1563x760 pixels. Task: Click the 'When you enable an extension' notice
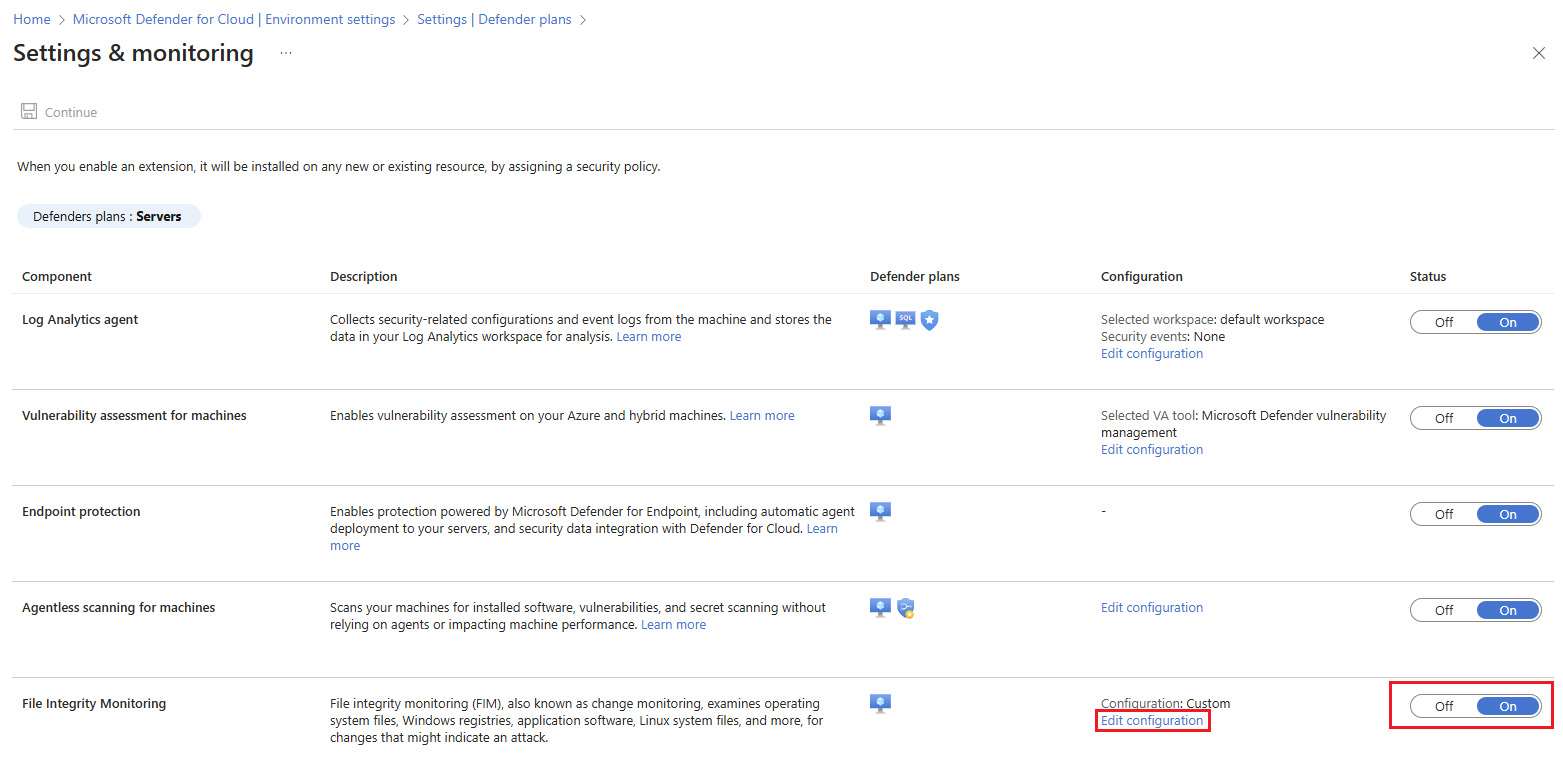338,167
